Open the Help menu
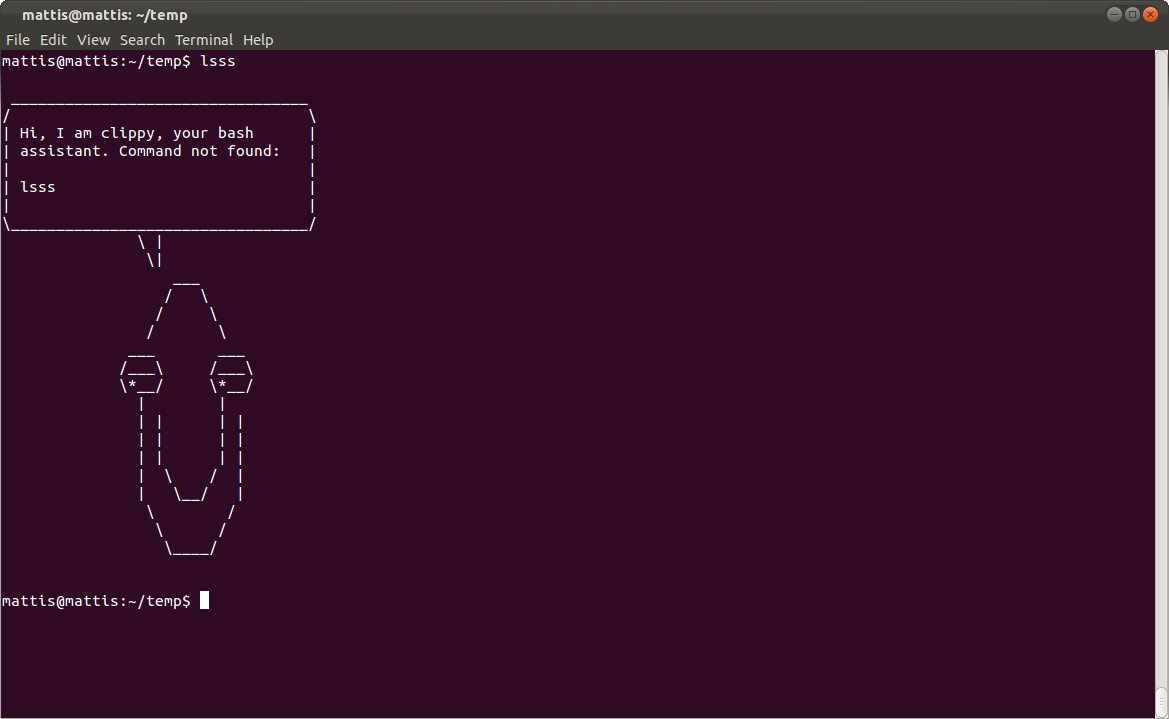The image size is (1169, 719). tap(258, 40)
